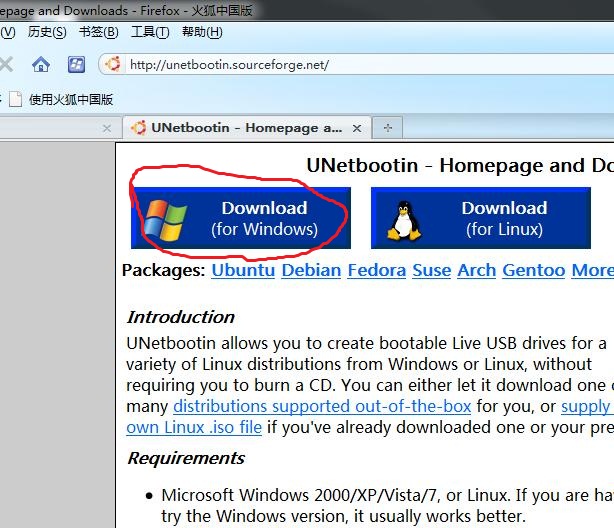This screenshot has height=528, width=614.
Task: Open the More packages link
Action: tap(593, 270)
